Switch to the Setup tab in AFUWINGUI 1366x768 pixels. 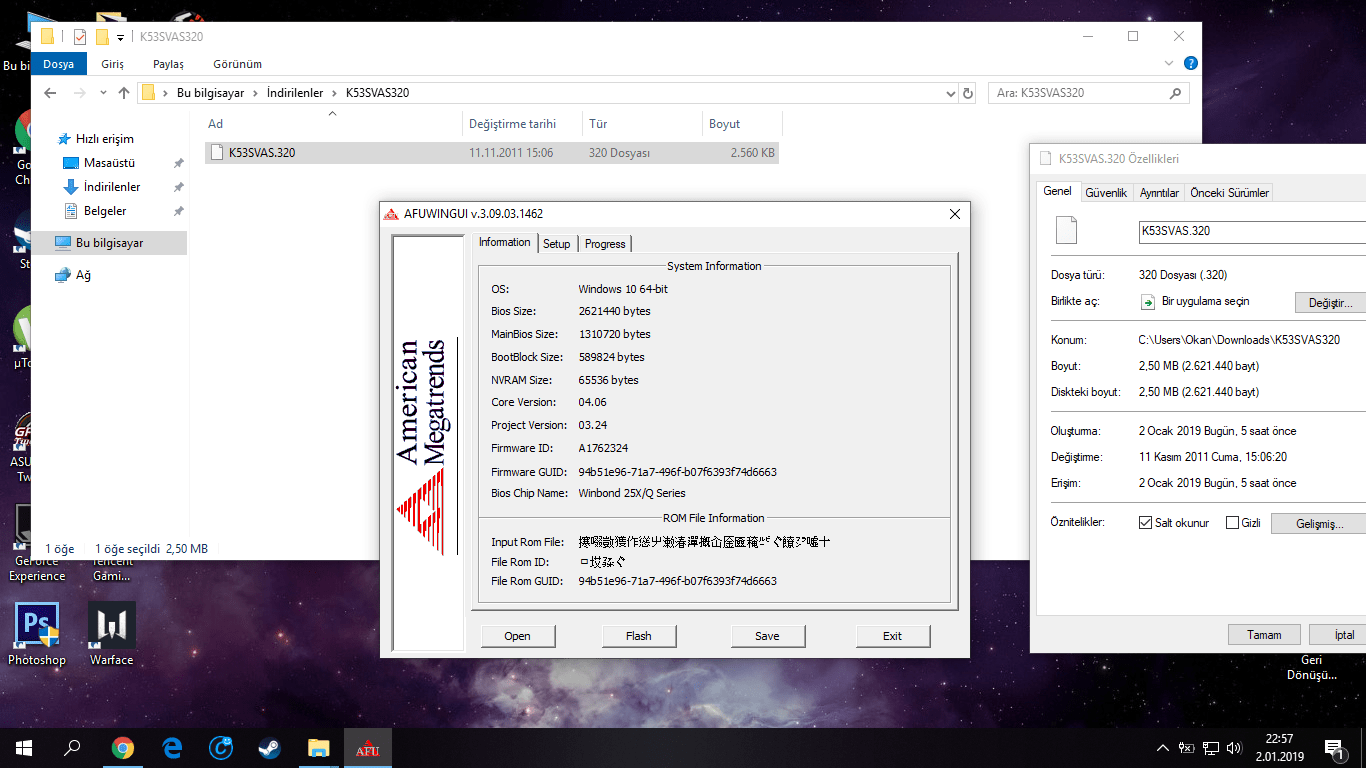[557, 244]
